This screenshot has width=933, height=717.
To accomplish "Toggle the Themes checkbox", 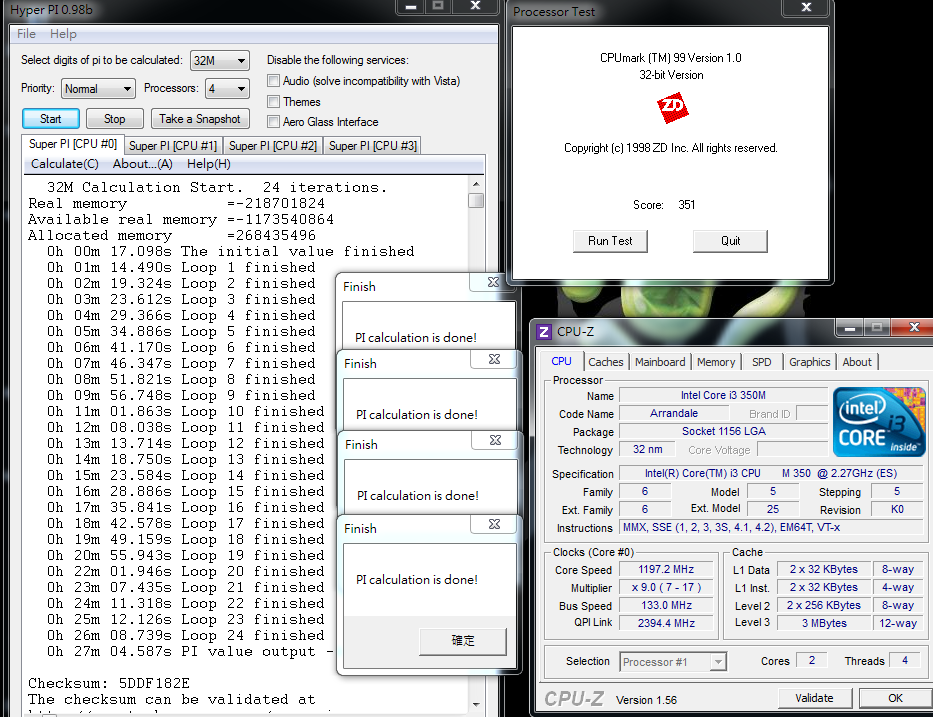I will click(274, 101).
